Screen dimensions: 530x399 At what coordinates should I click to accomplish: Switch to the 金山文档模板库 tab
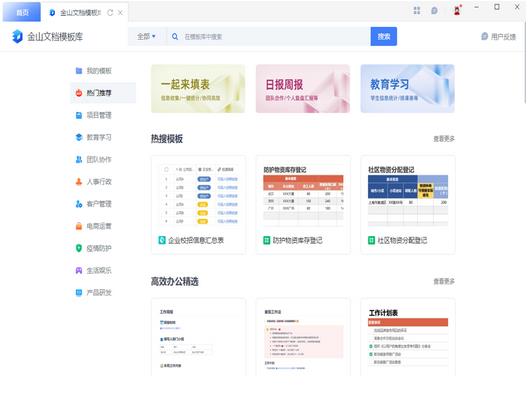(80, 13)
